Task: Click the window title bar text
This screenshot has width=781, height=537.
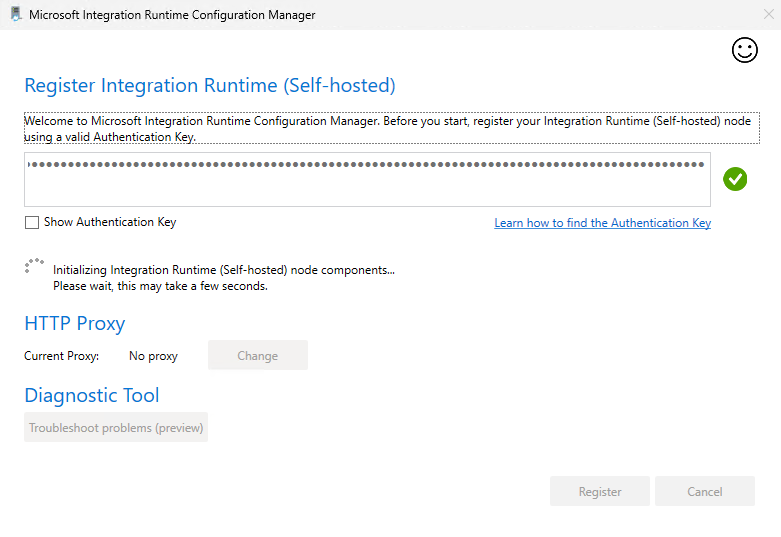Action: (172, 15)
